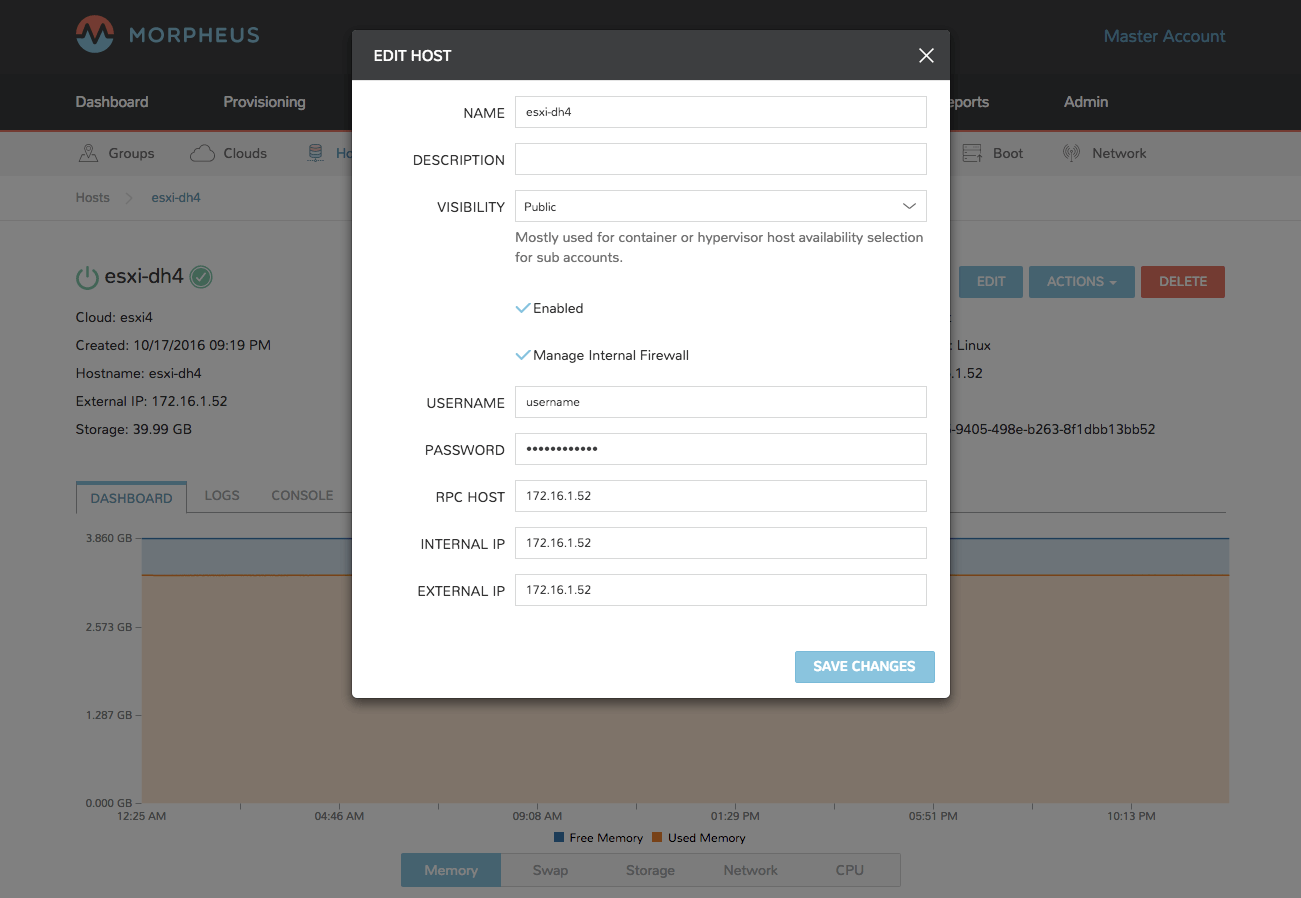The image size is (1301, 898).
Task: Click the Hosts icon in the subnav
Action: pos(316,153)
